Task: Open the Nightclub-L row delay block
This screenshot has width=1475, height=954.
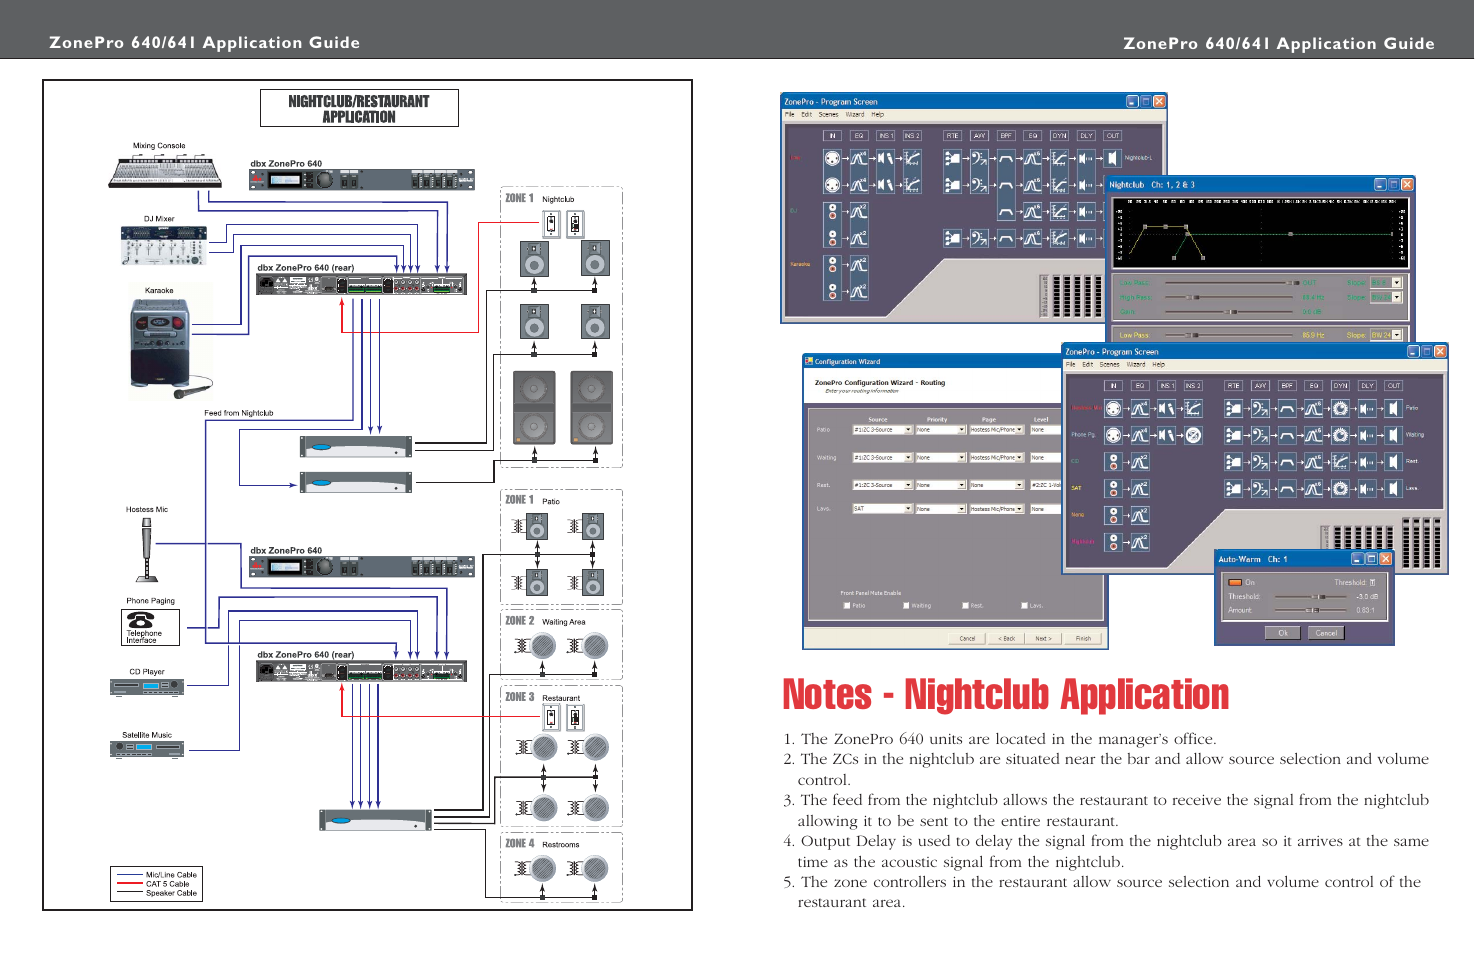Action: (1086, 158)
